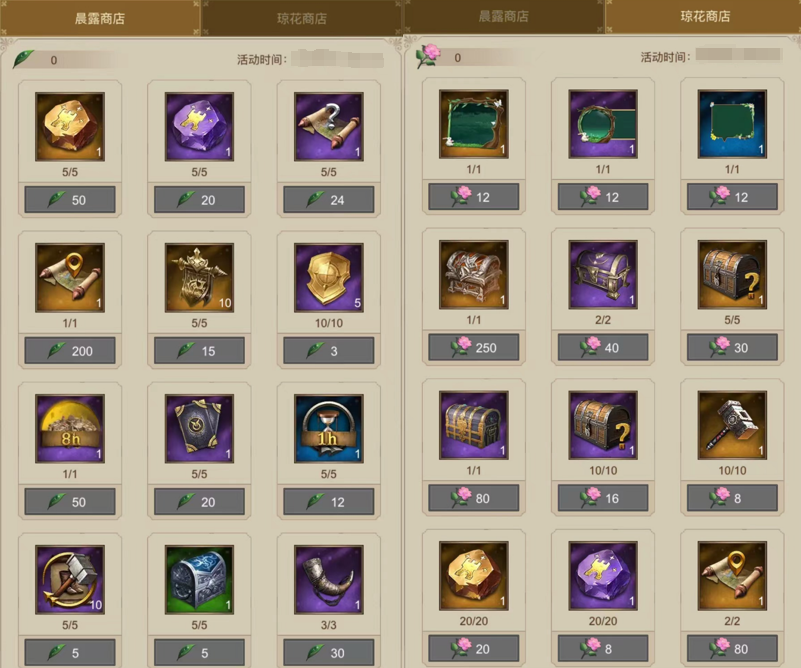Buy the map scroll for 200 leaves
The width and height of the screenshot is (801, 668).
click(70, 351)
